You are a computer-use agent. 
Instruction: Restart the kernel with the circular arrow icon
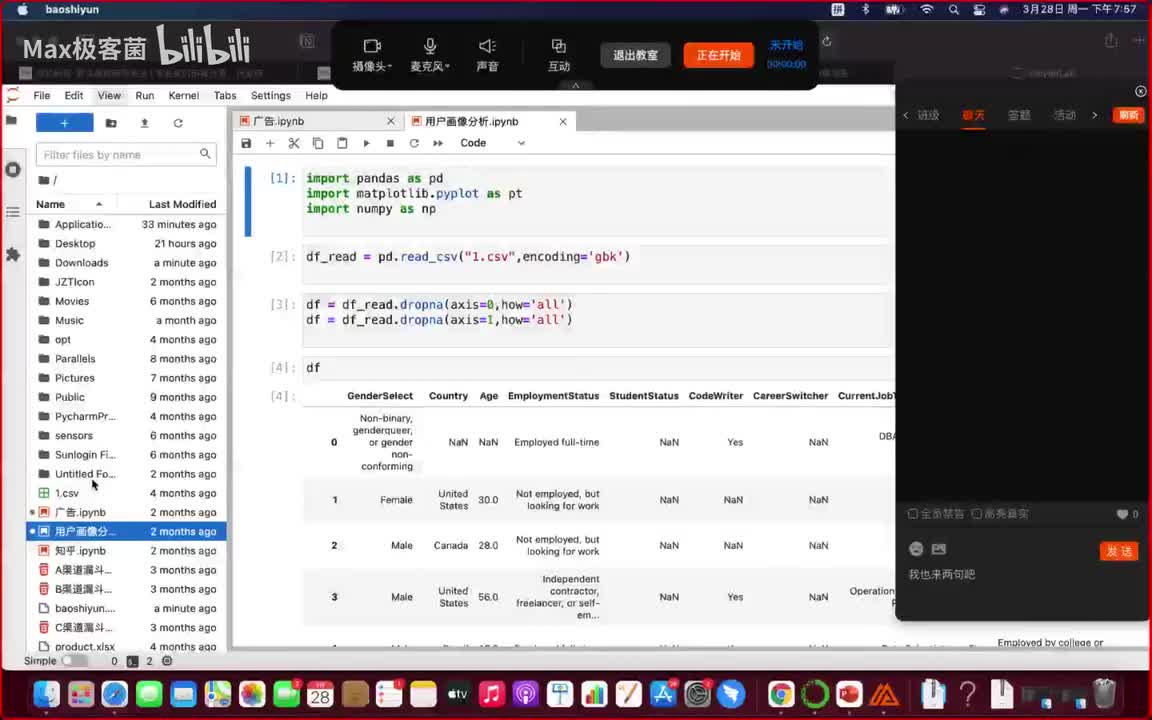click(414, 143)
